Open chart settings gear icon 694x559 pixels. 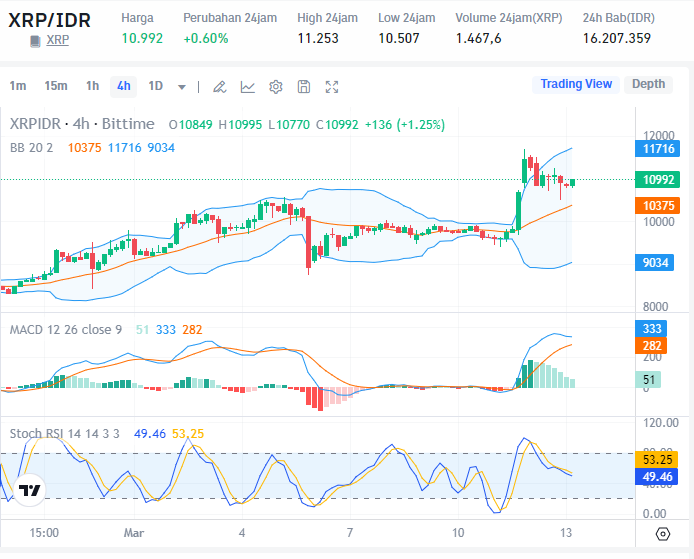click(276, 87)
